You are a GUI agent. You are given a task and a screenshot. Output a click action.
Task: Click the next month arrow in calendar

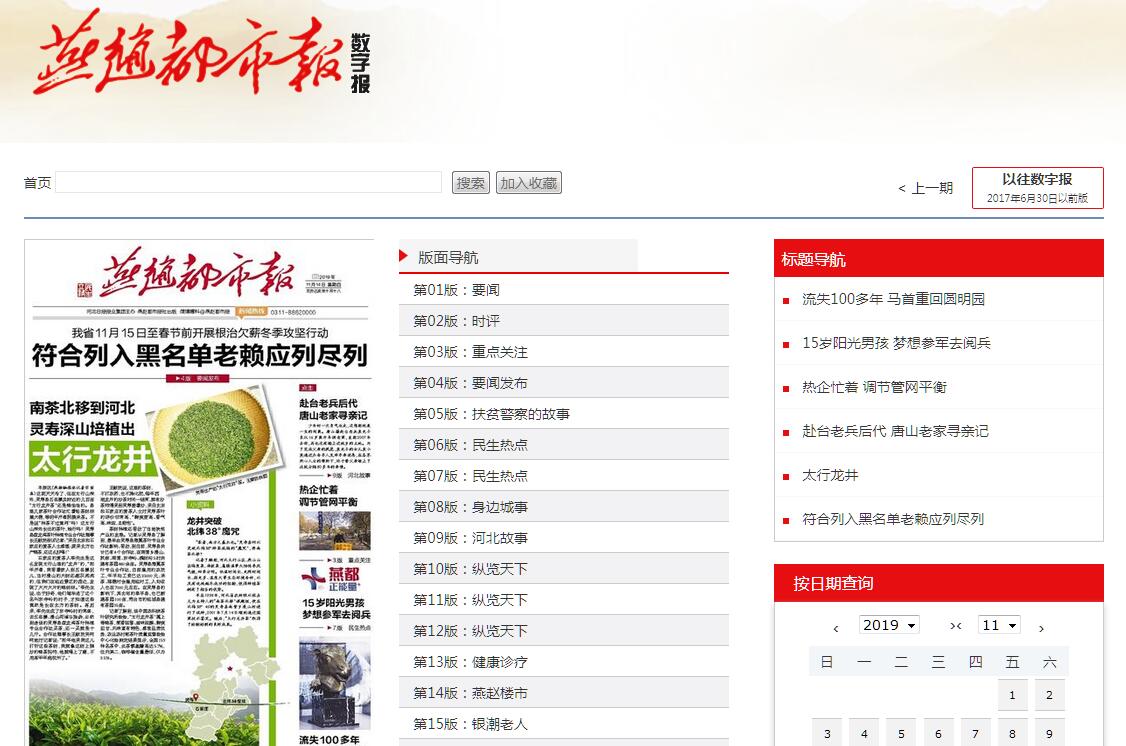1041,628
